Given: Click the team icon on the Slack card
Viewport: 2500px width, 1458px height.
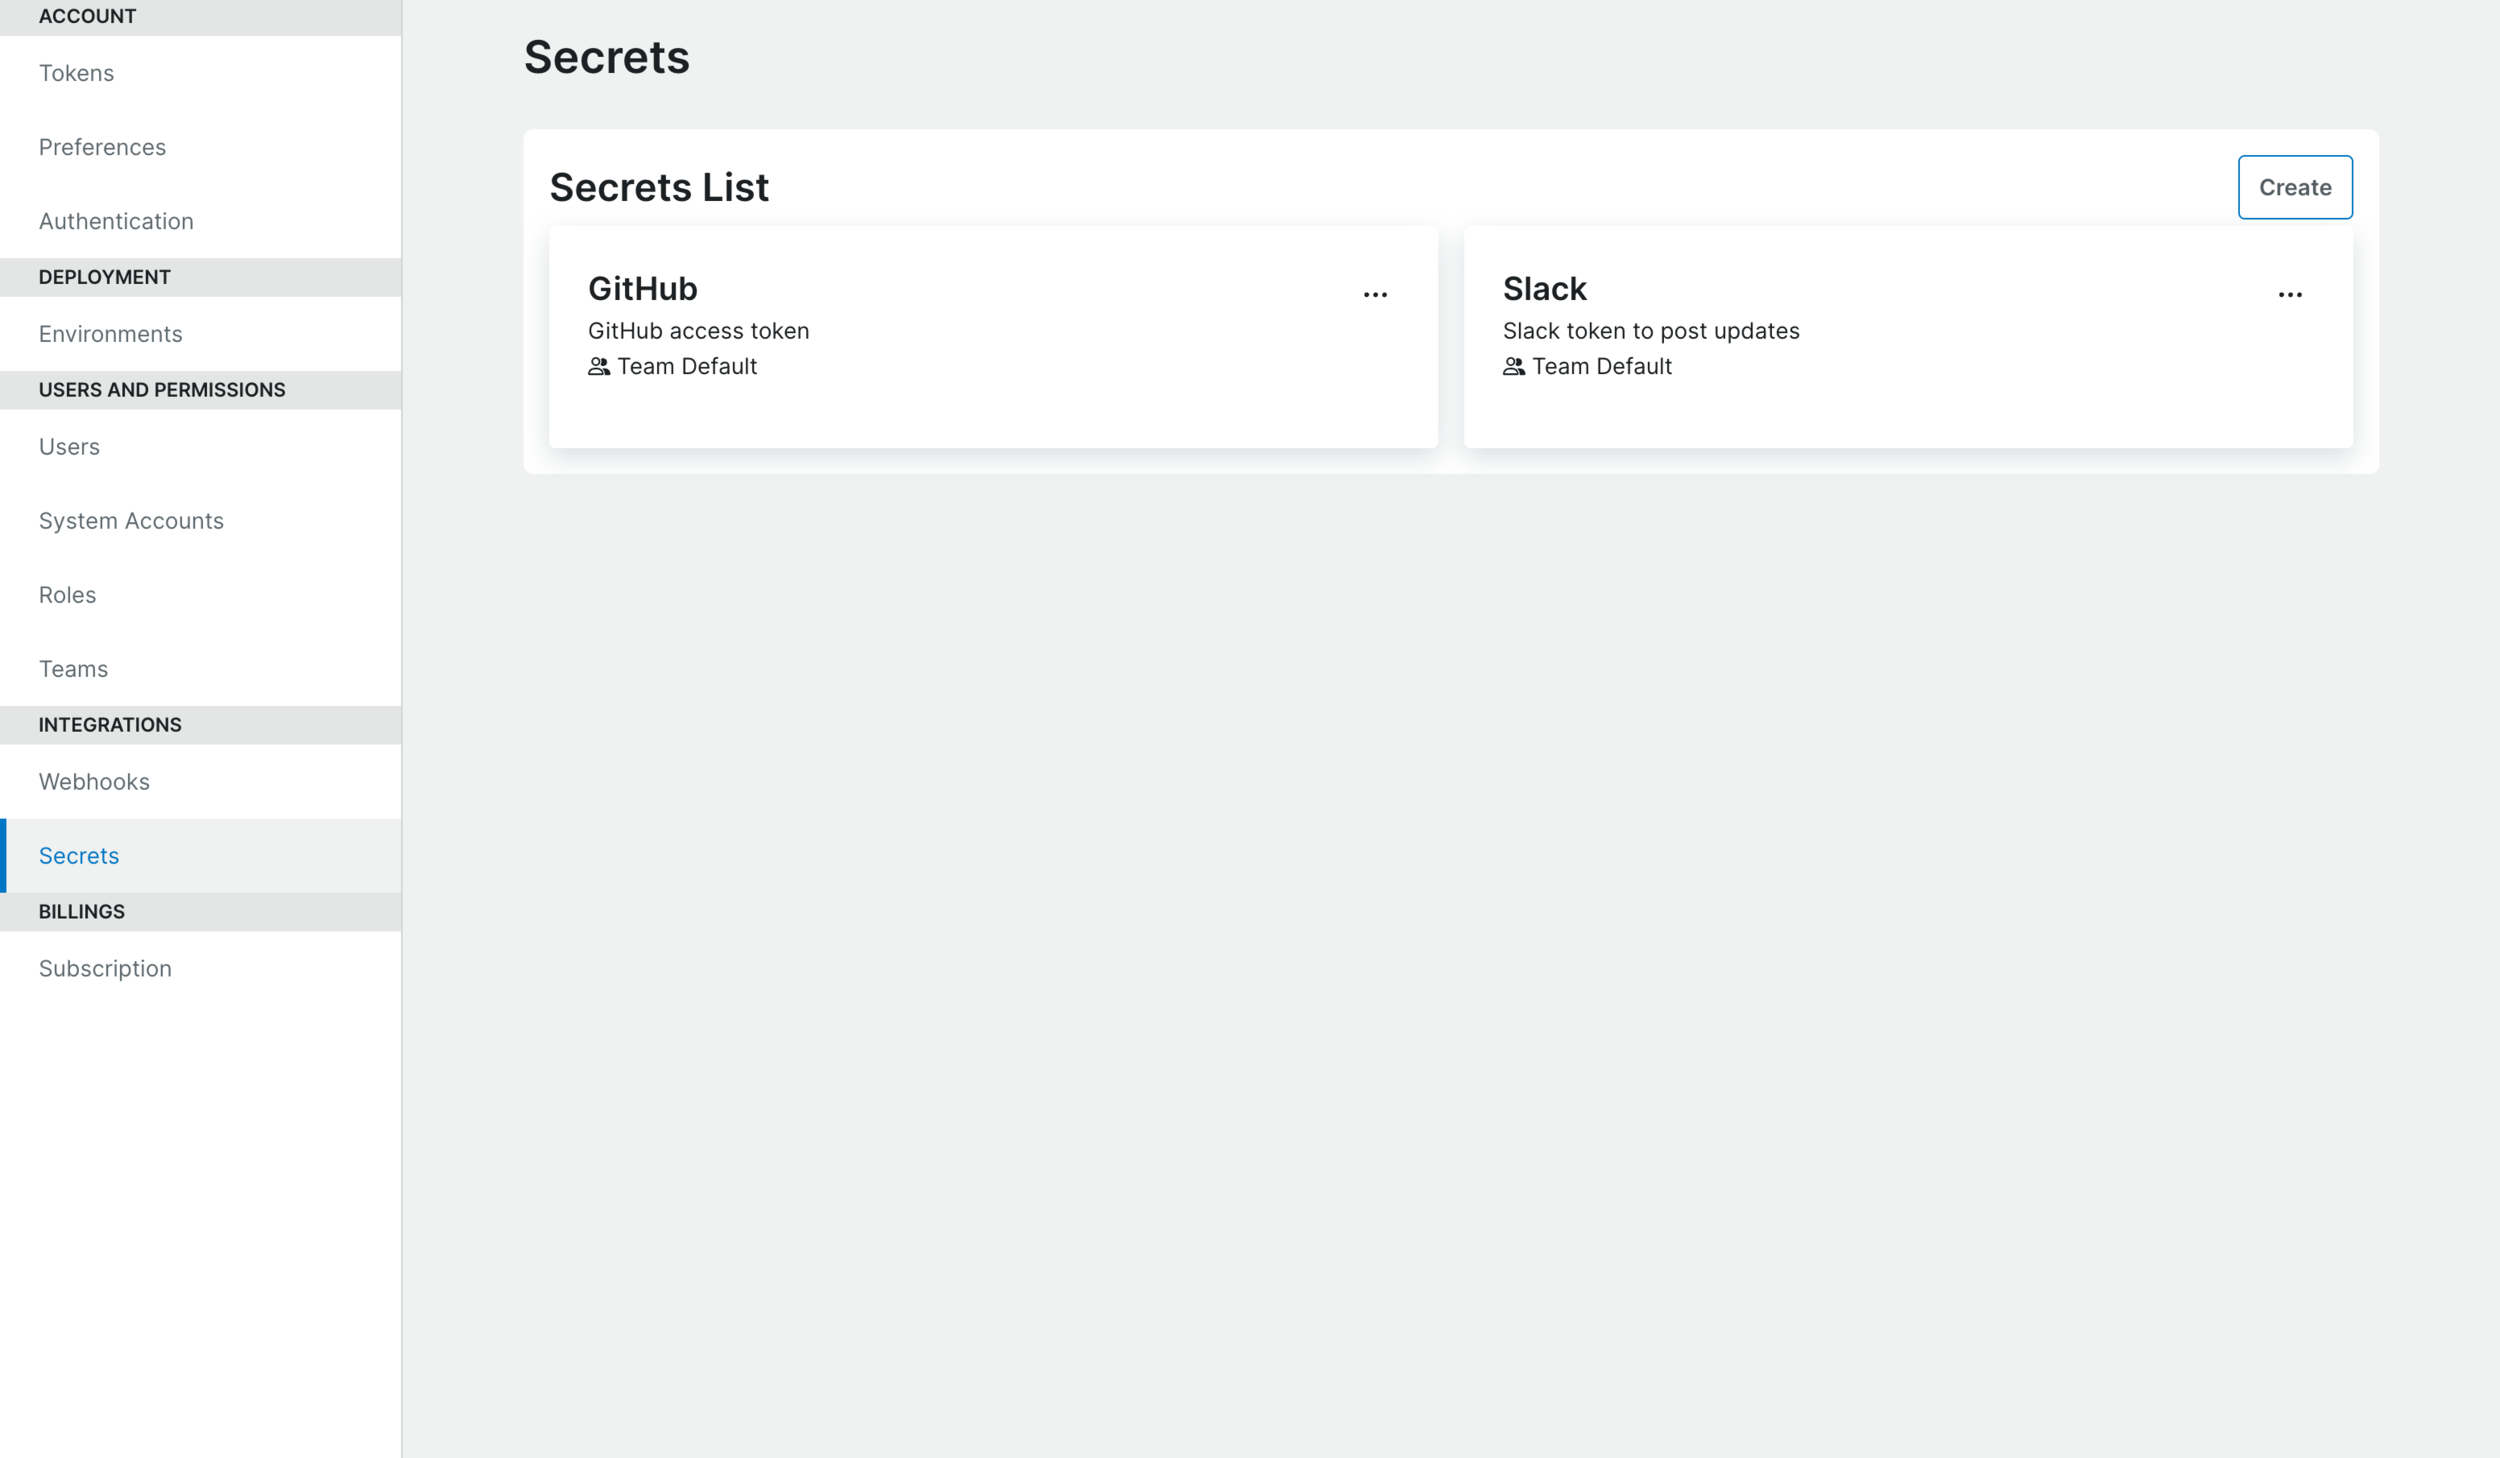Looking at the screenshot, I should tap(1513, 366).
